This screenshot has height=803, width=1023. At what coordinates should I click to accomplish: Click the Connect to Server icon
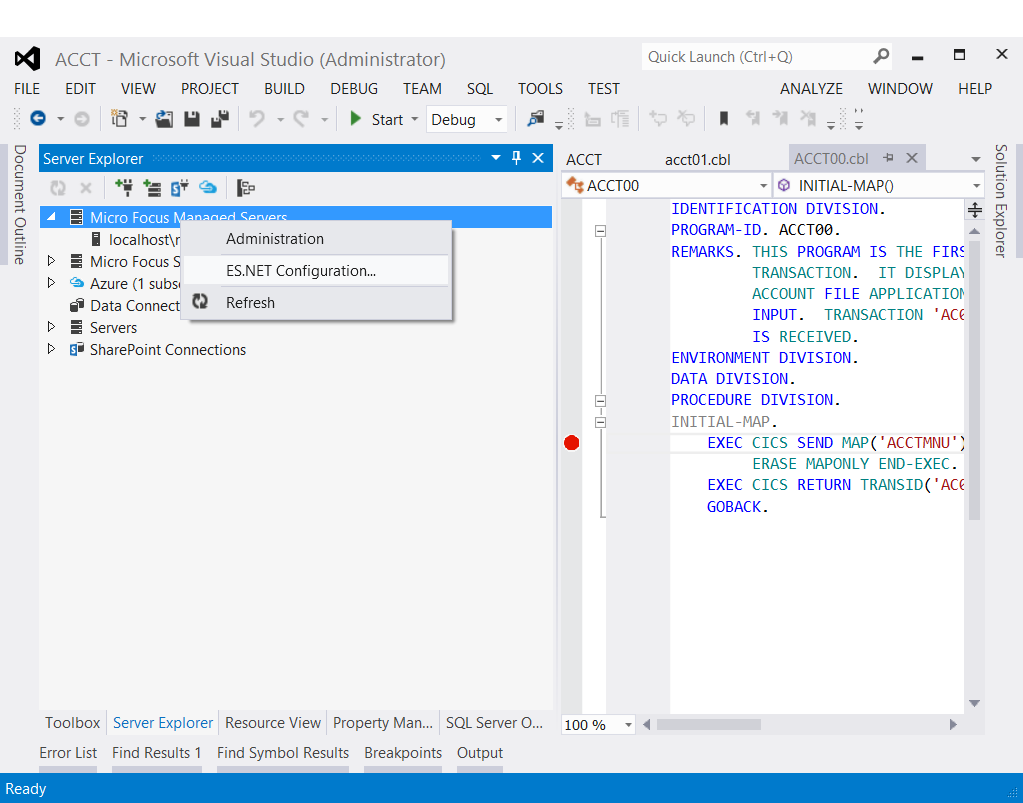[152, 187]
